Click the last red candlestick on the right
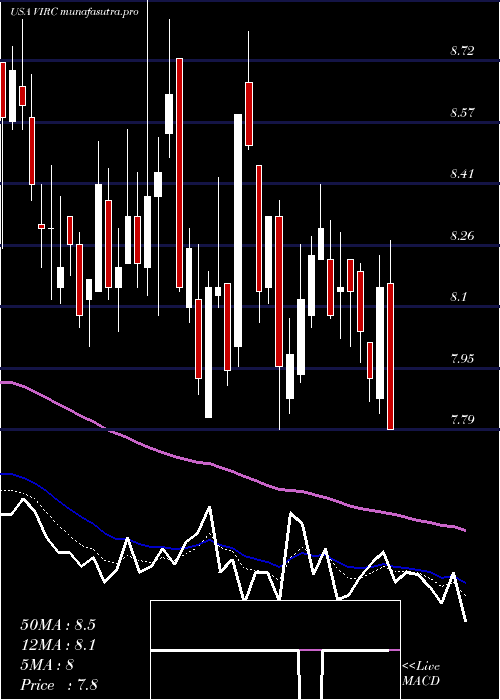 tap(391, 356)
